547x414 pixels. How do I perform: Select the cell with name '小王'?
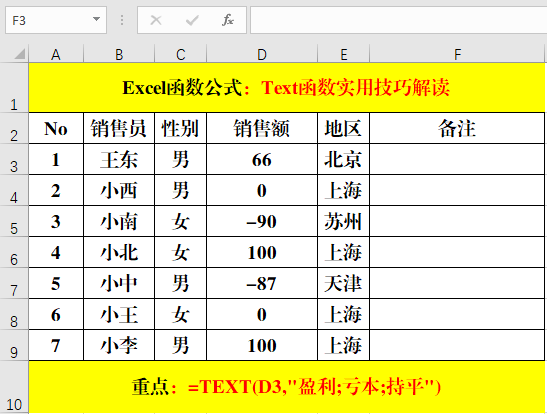point(119,314)
